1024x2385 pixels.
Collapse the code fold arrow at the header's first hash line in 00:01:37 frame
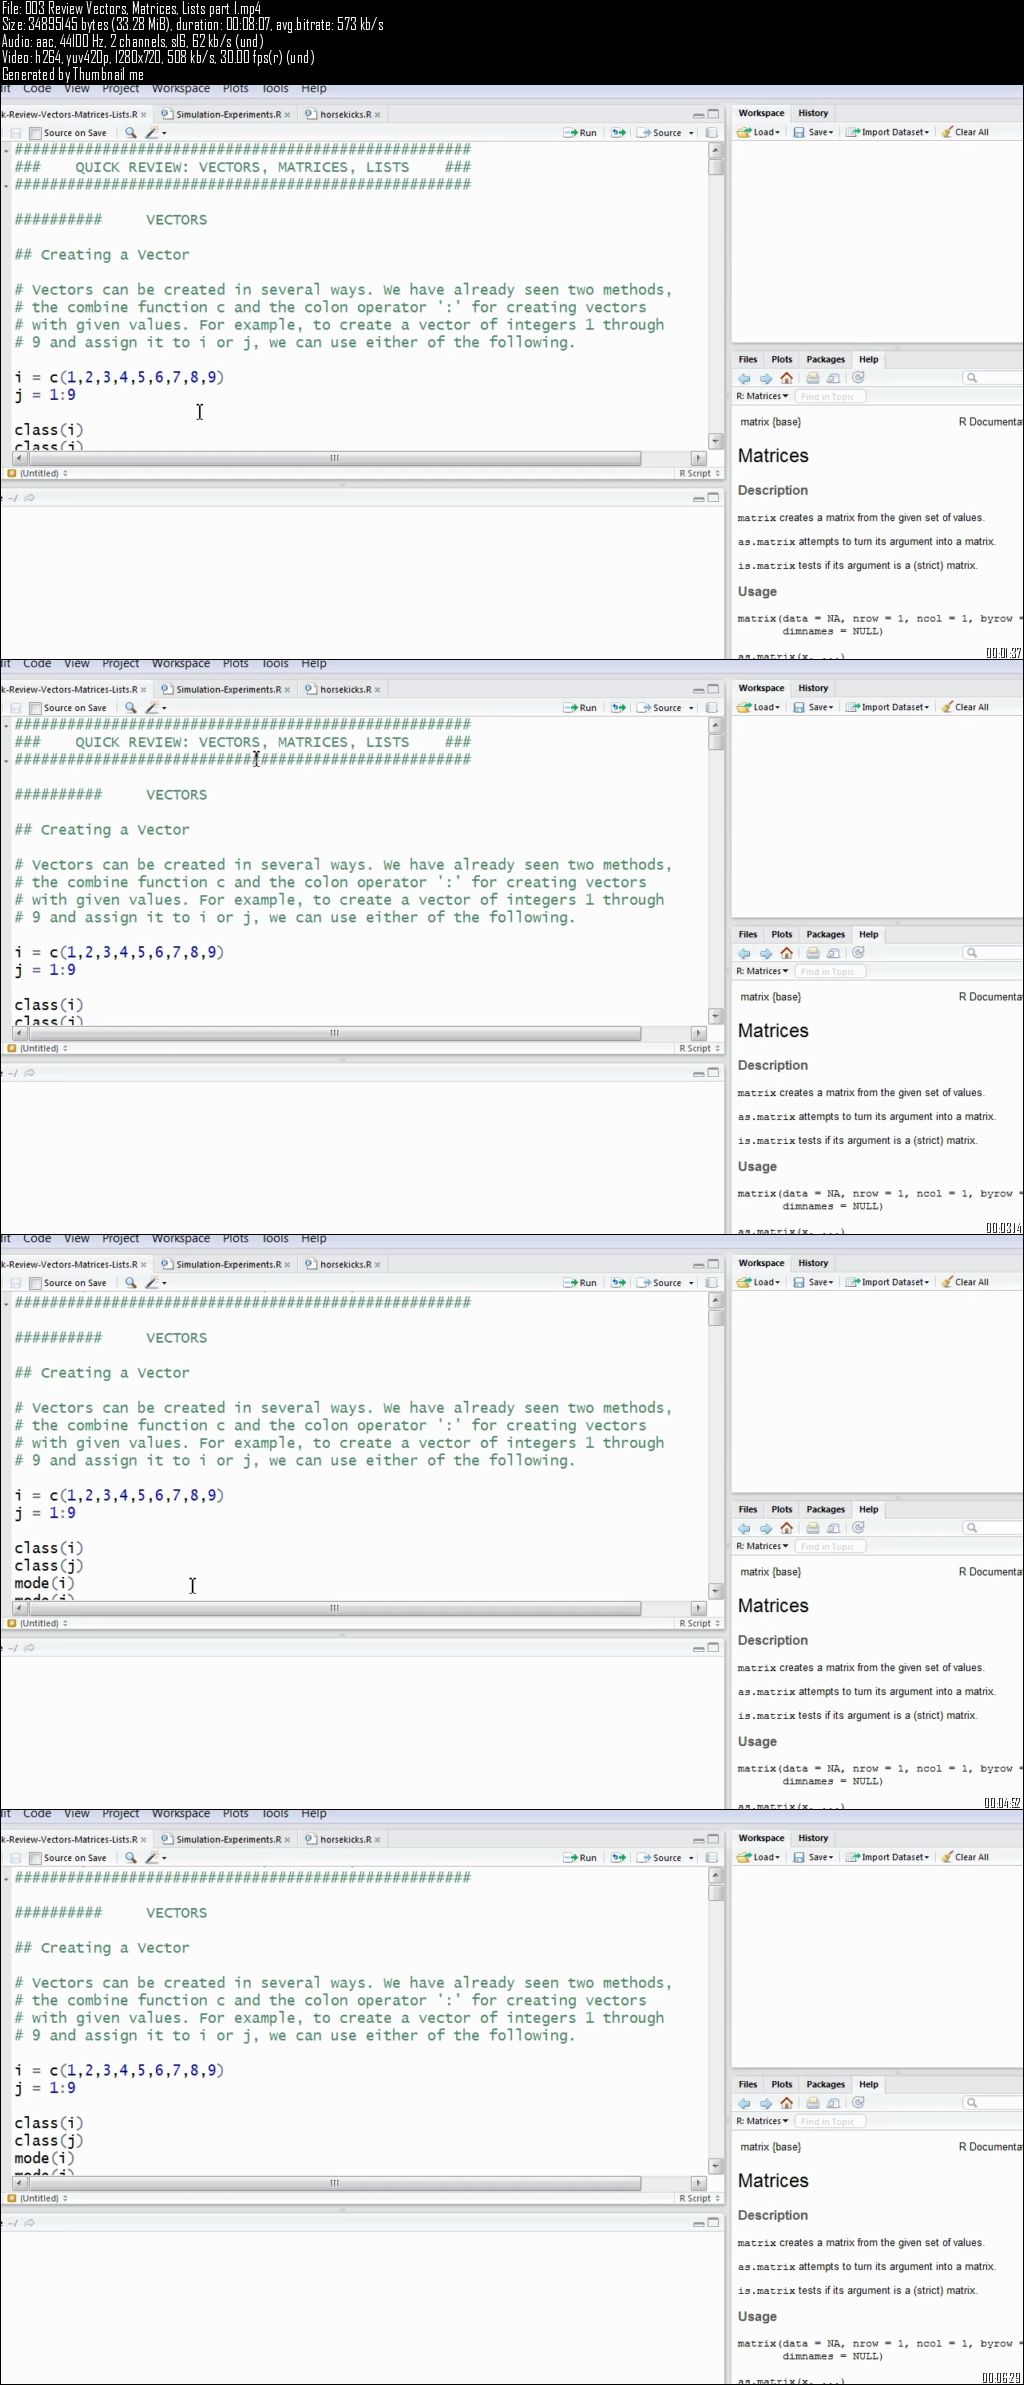[x=8, y=150]
